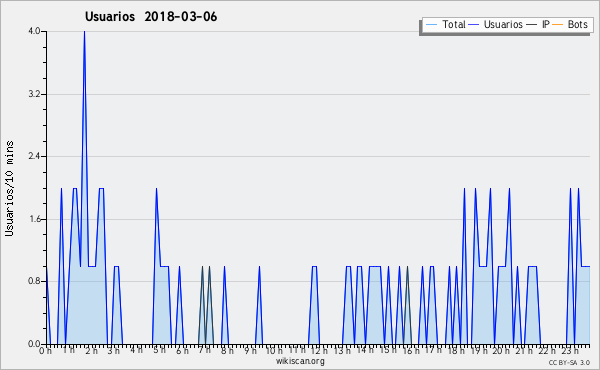600x370 pixels.
Task: Click the 19 h label on the x-axis
Action: [478, 350]
